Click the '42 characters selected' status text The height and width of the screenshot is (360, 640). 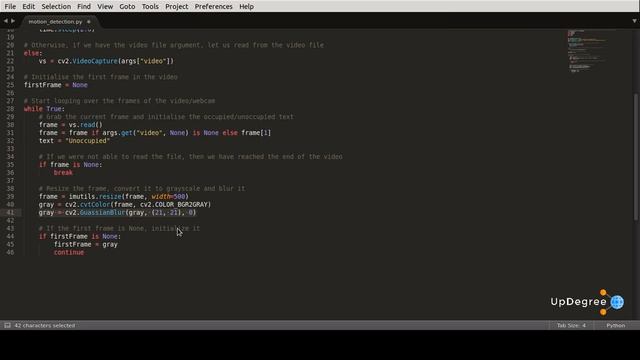[44, 325]
